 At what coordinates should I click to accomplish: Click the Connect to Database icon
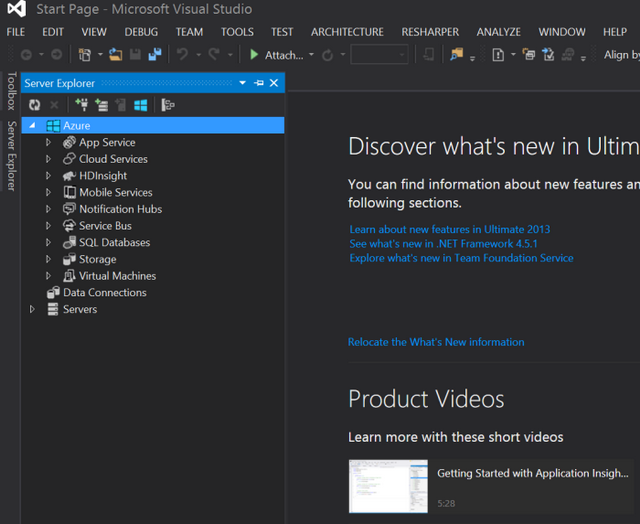82,105
